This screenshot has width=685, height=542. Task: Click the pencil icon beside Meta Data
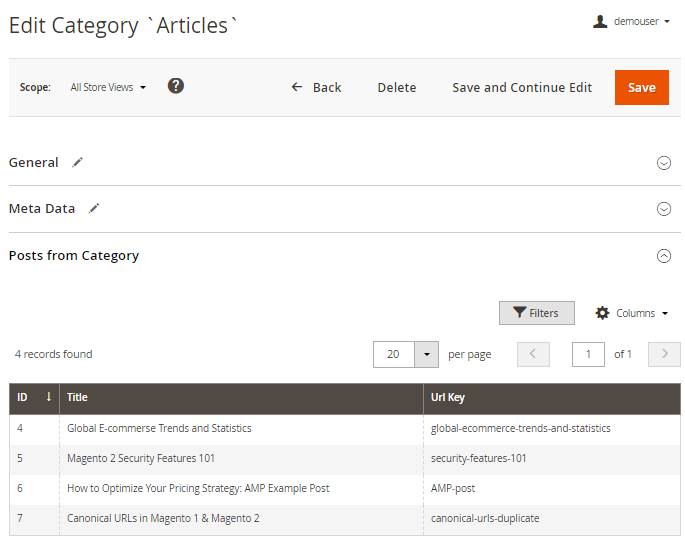[x=94, y=209]
